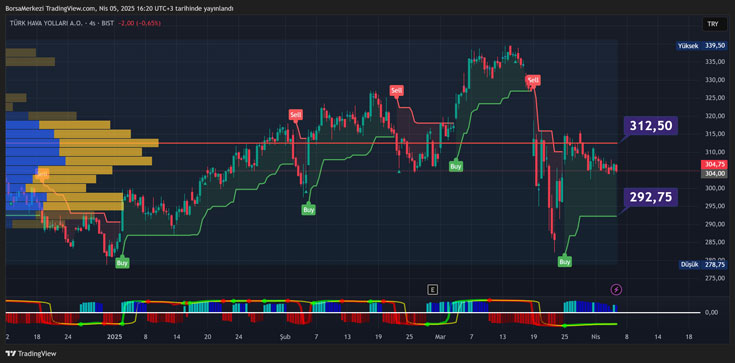Click the -2,00 (-0,65%) change value

pos(139,23)
